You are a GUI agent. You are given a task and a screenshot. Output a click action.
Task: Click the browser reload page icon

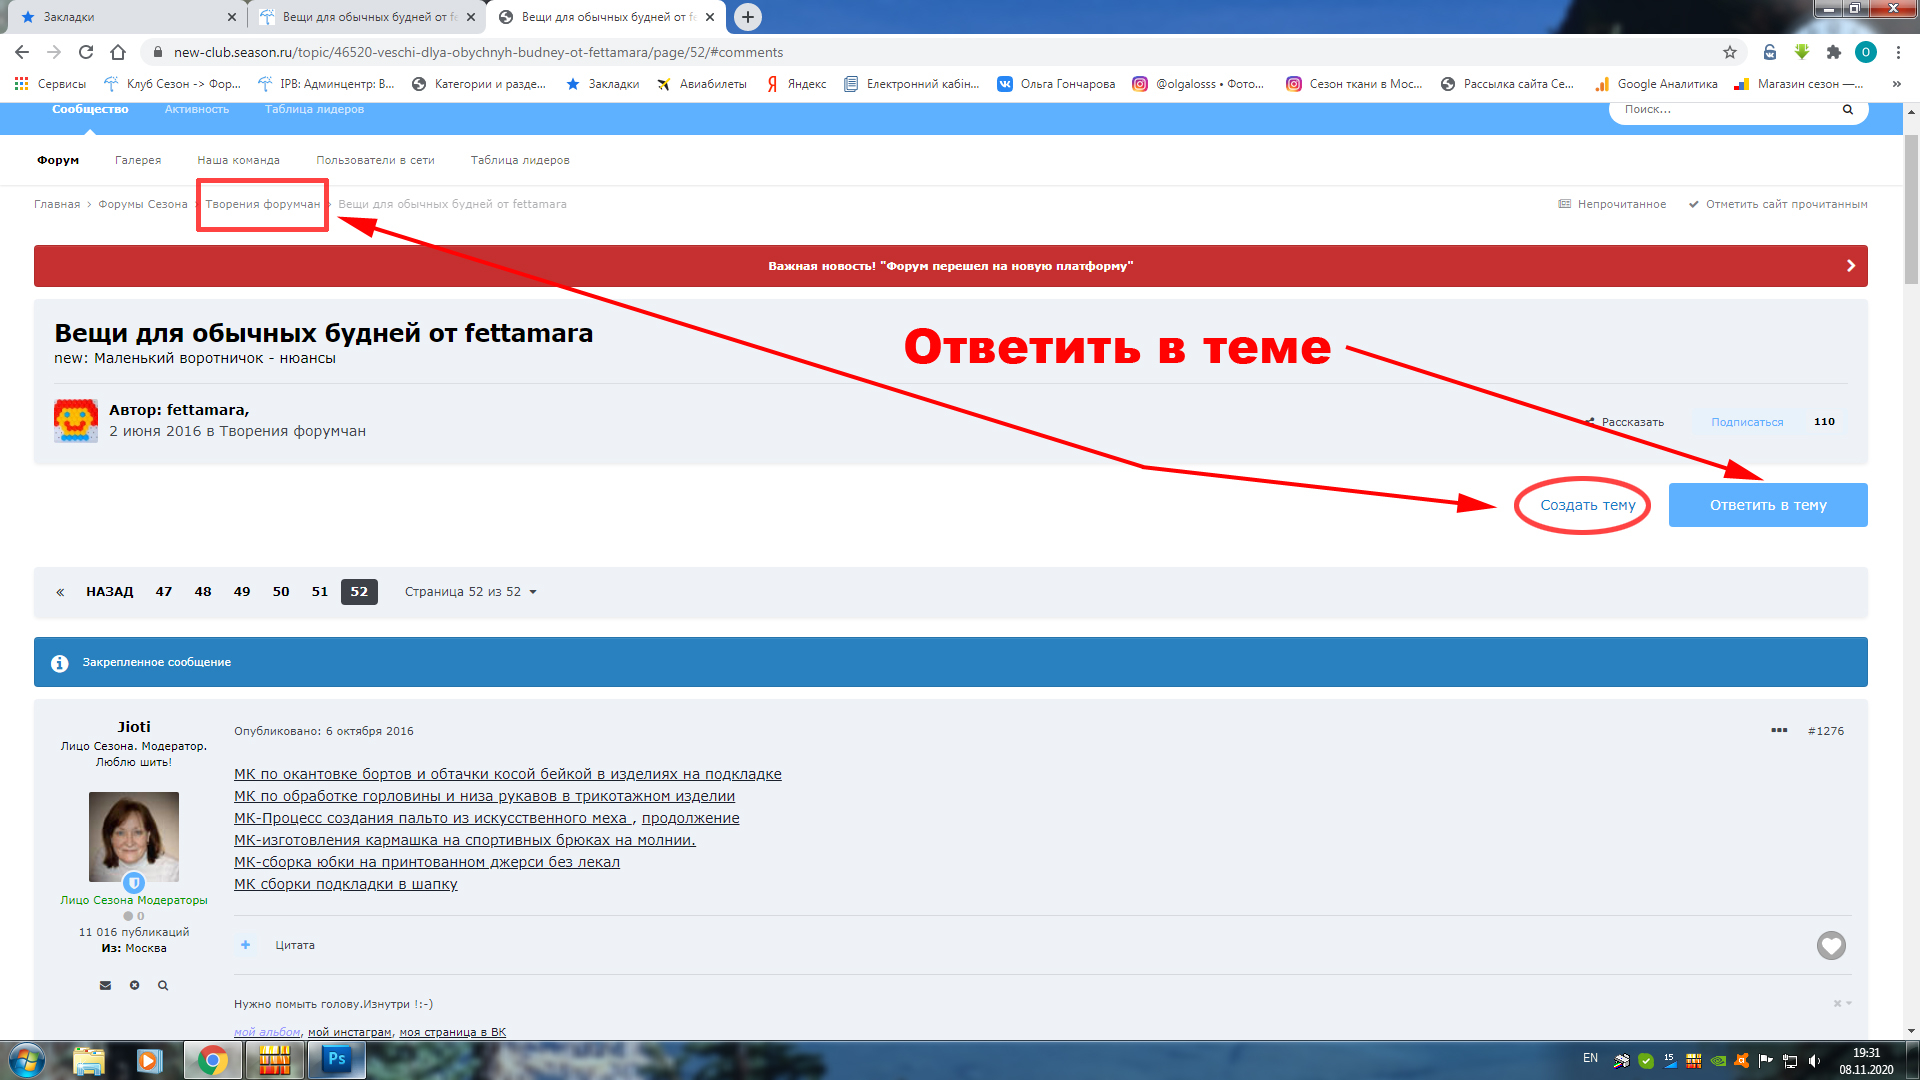[x=86, y=52]
